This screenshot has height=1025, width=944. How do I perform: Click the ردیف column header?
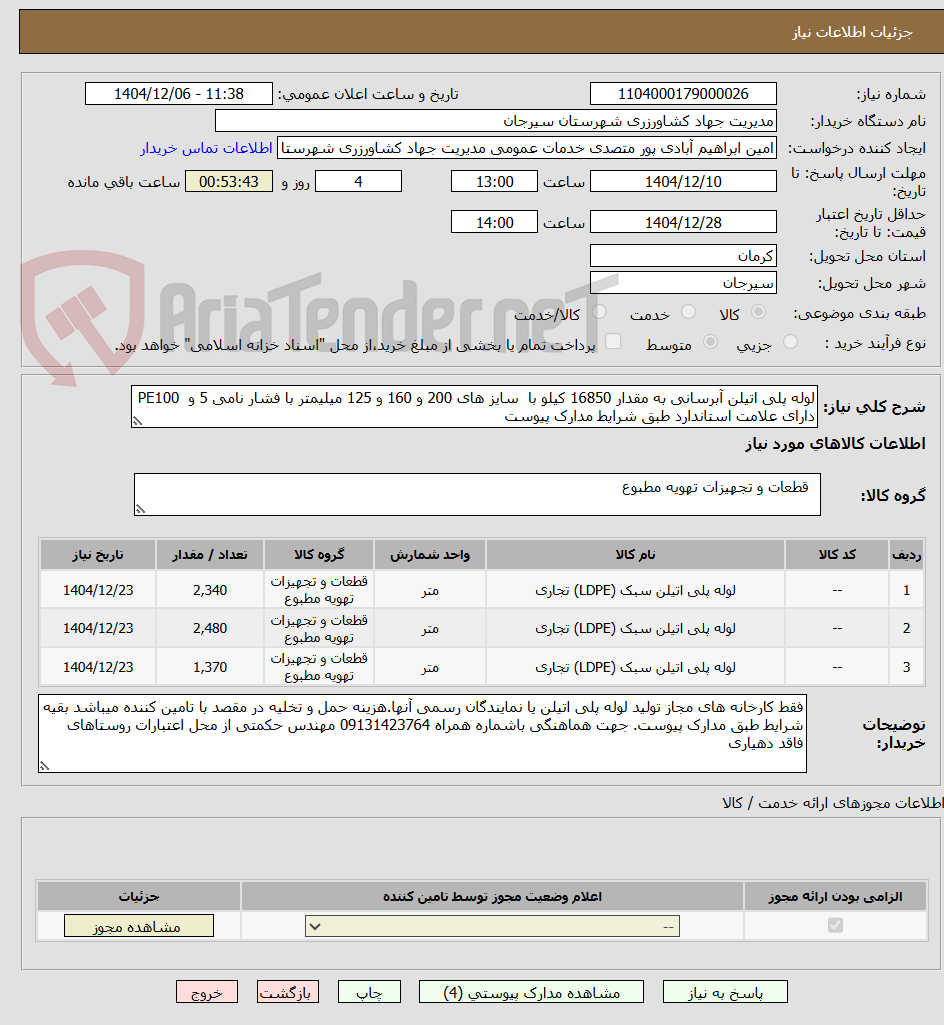coord(907,554)
